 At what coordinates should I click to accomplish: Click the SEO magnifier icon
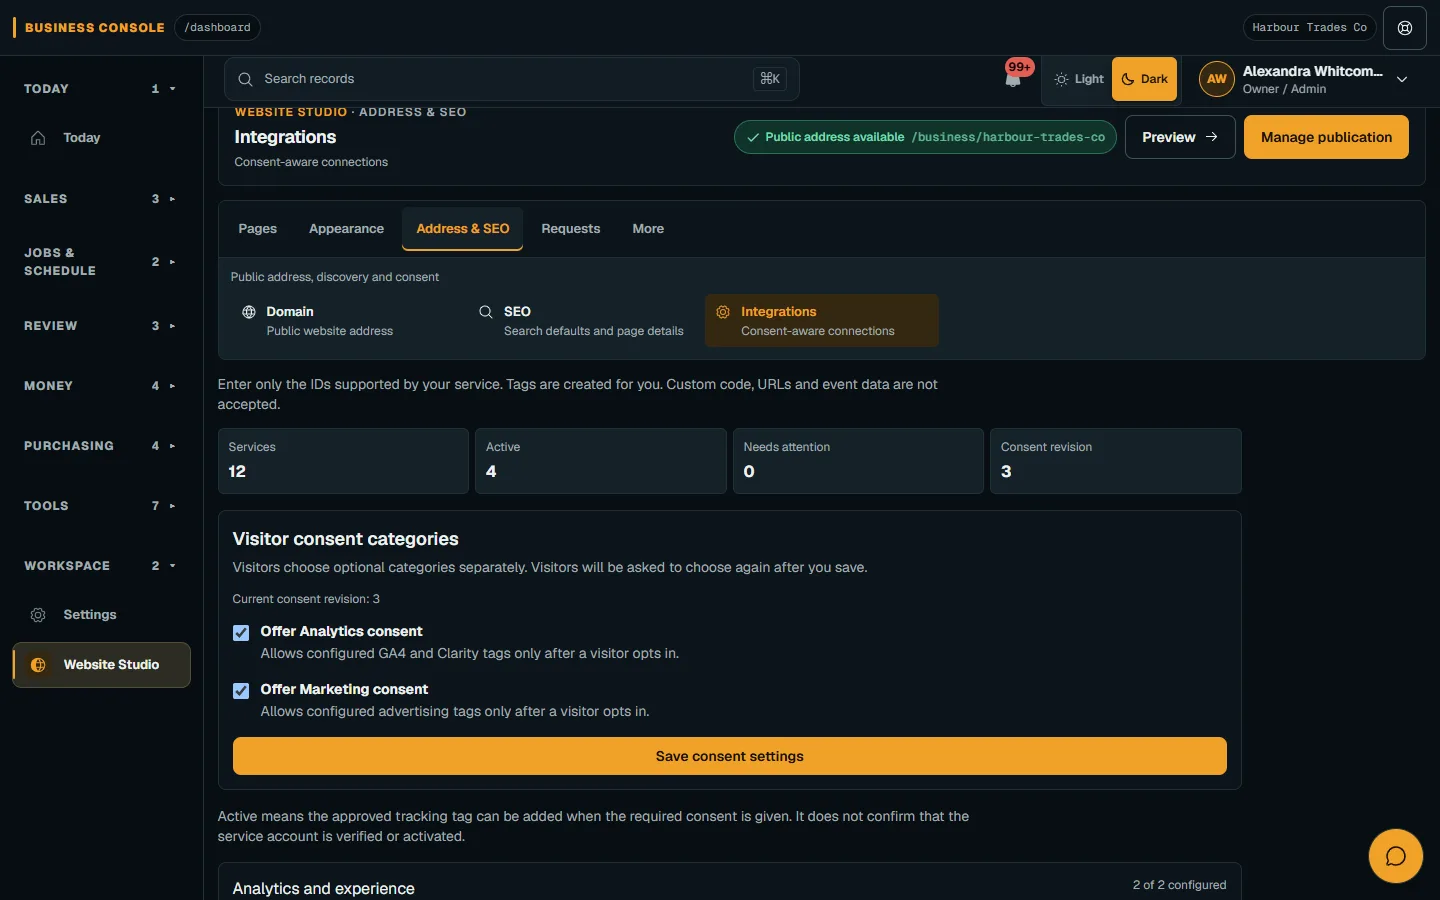[x=486, y=312]
